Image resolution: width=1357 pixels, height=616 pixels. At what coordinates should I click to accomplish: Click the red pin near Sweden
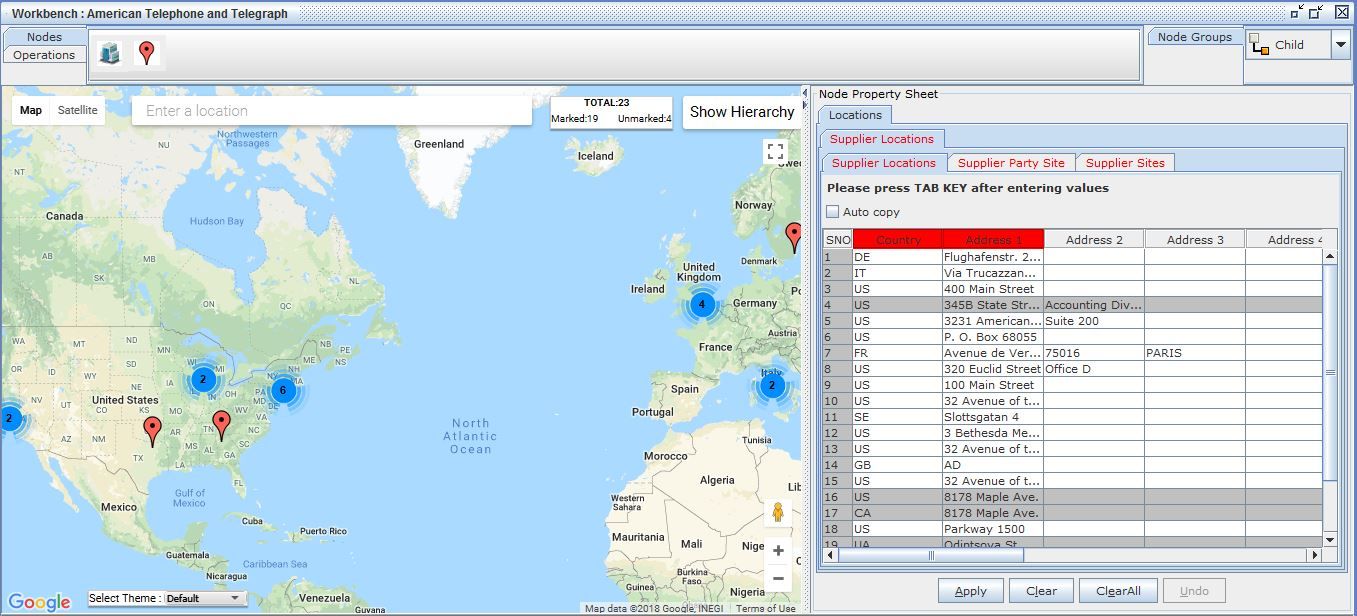click(794, 237)
